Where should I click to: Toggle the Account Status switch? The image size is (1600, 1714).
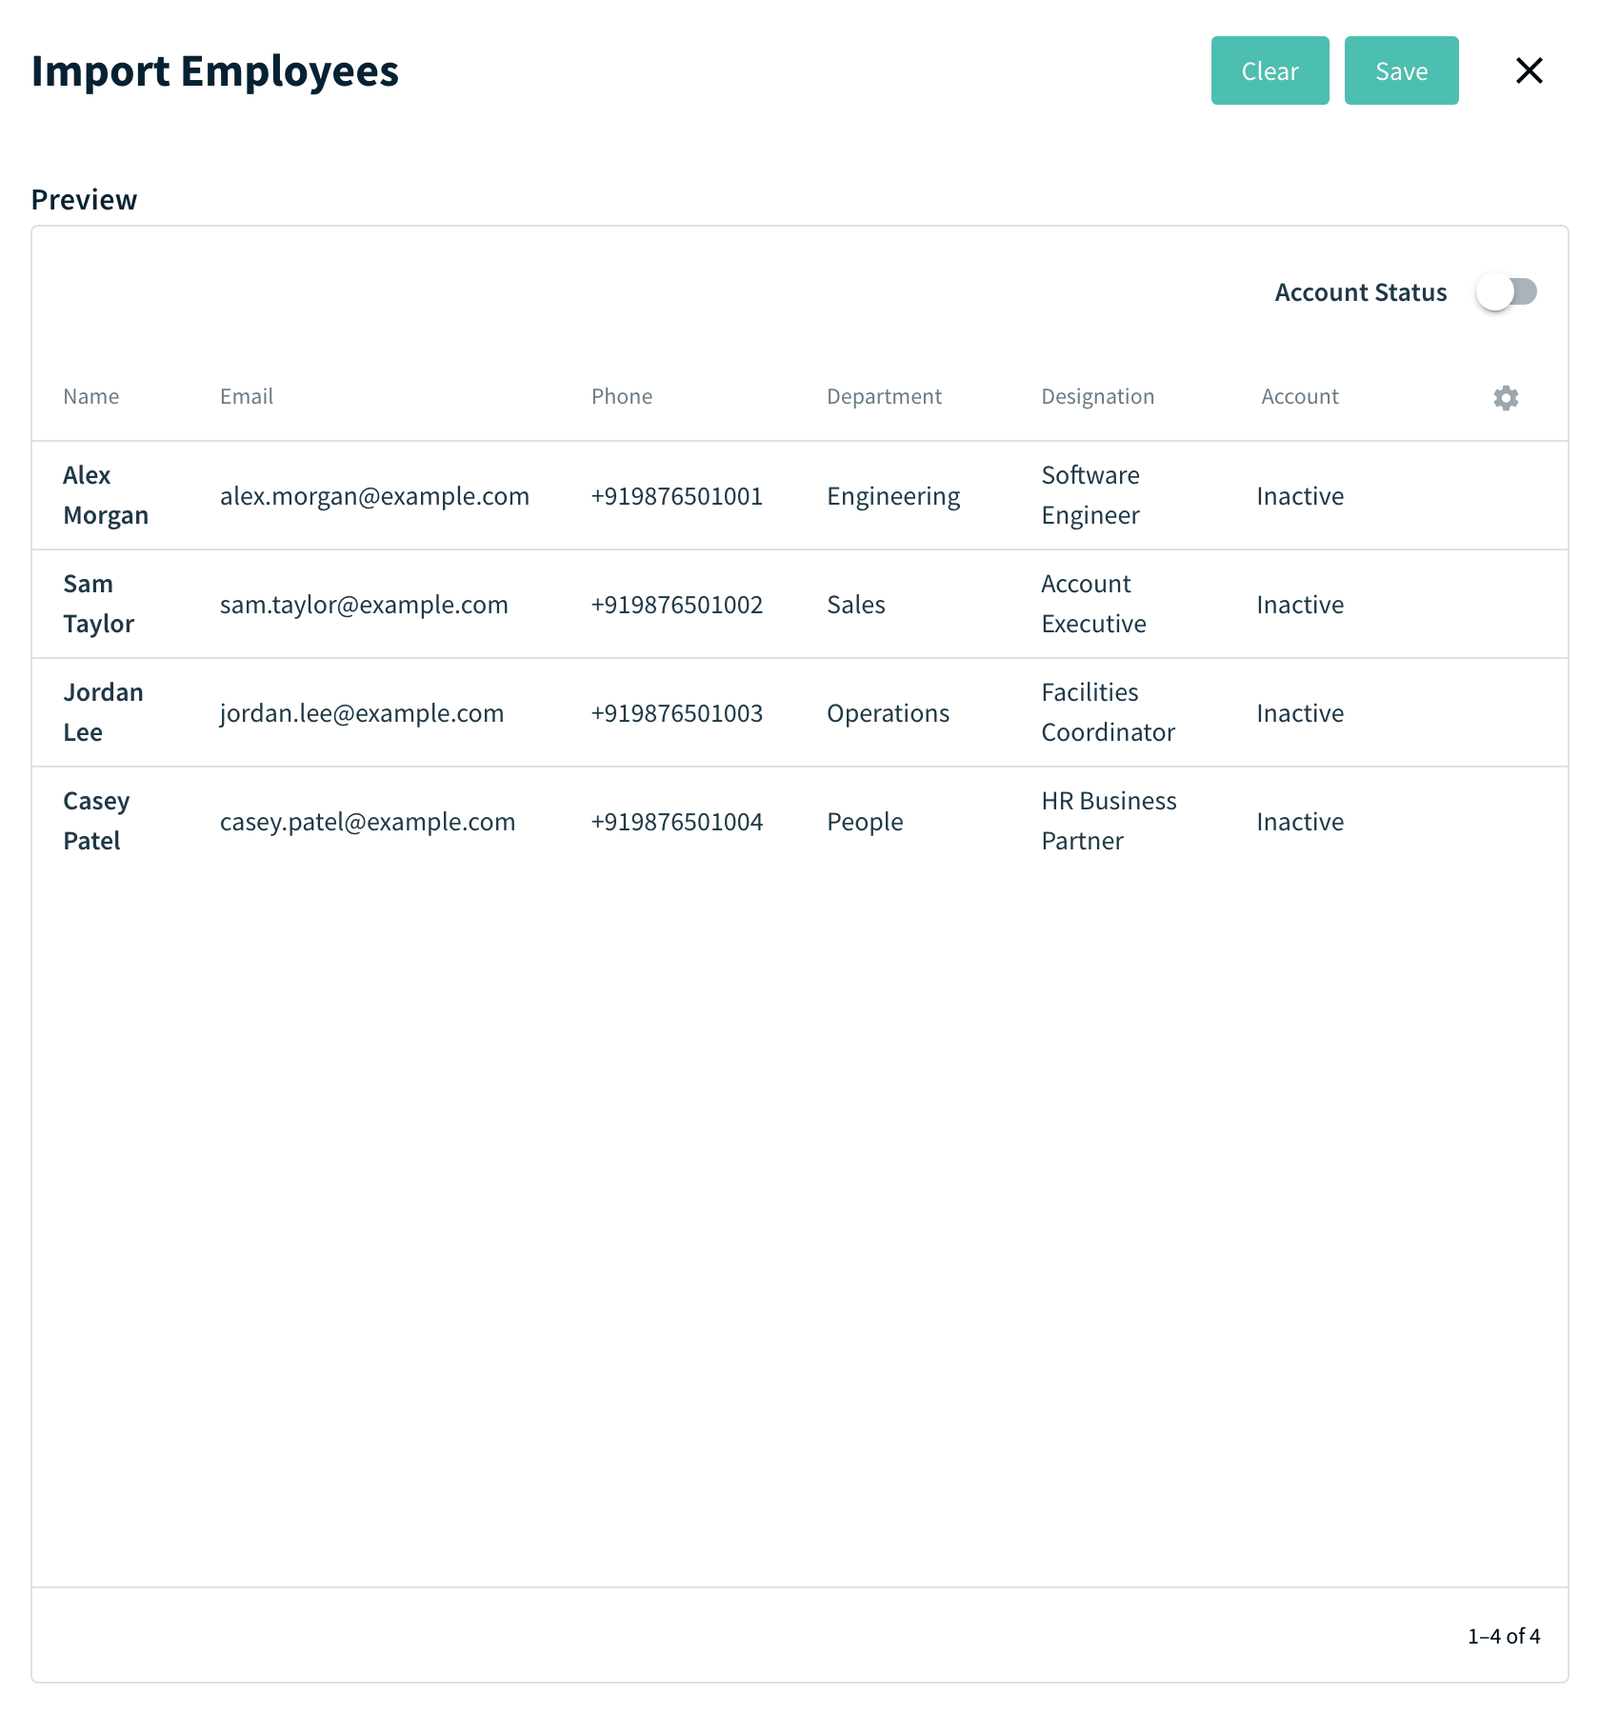click(1507, 292)
